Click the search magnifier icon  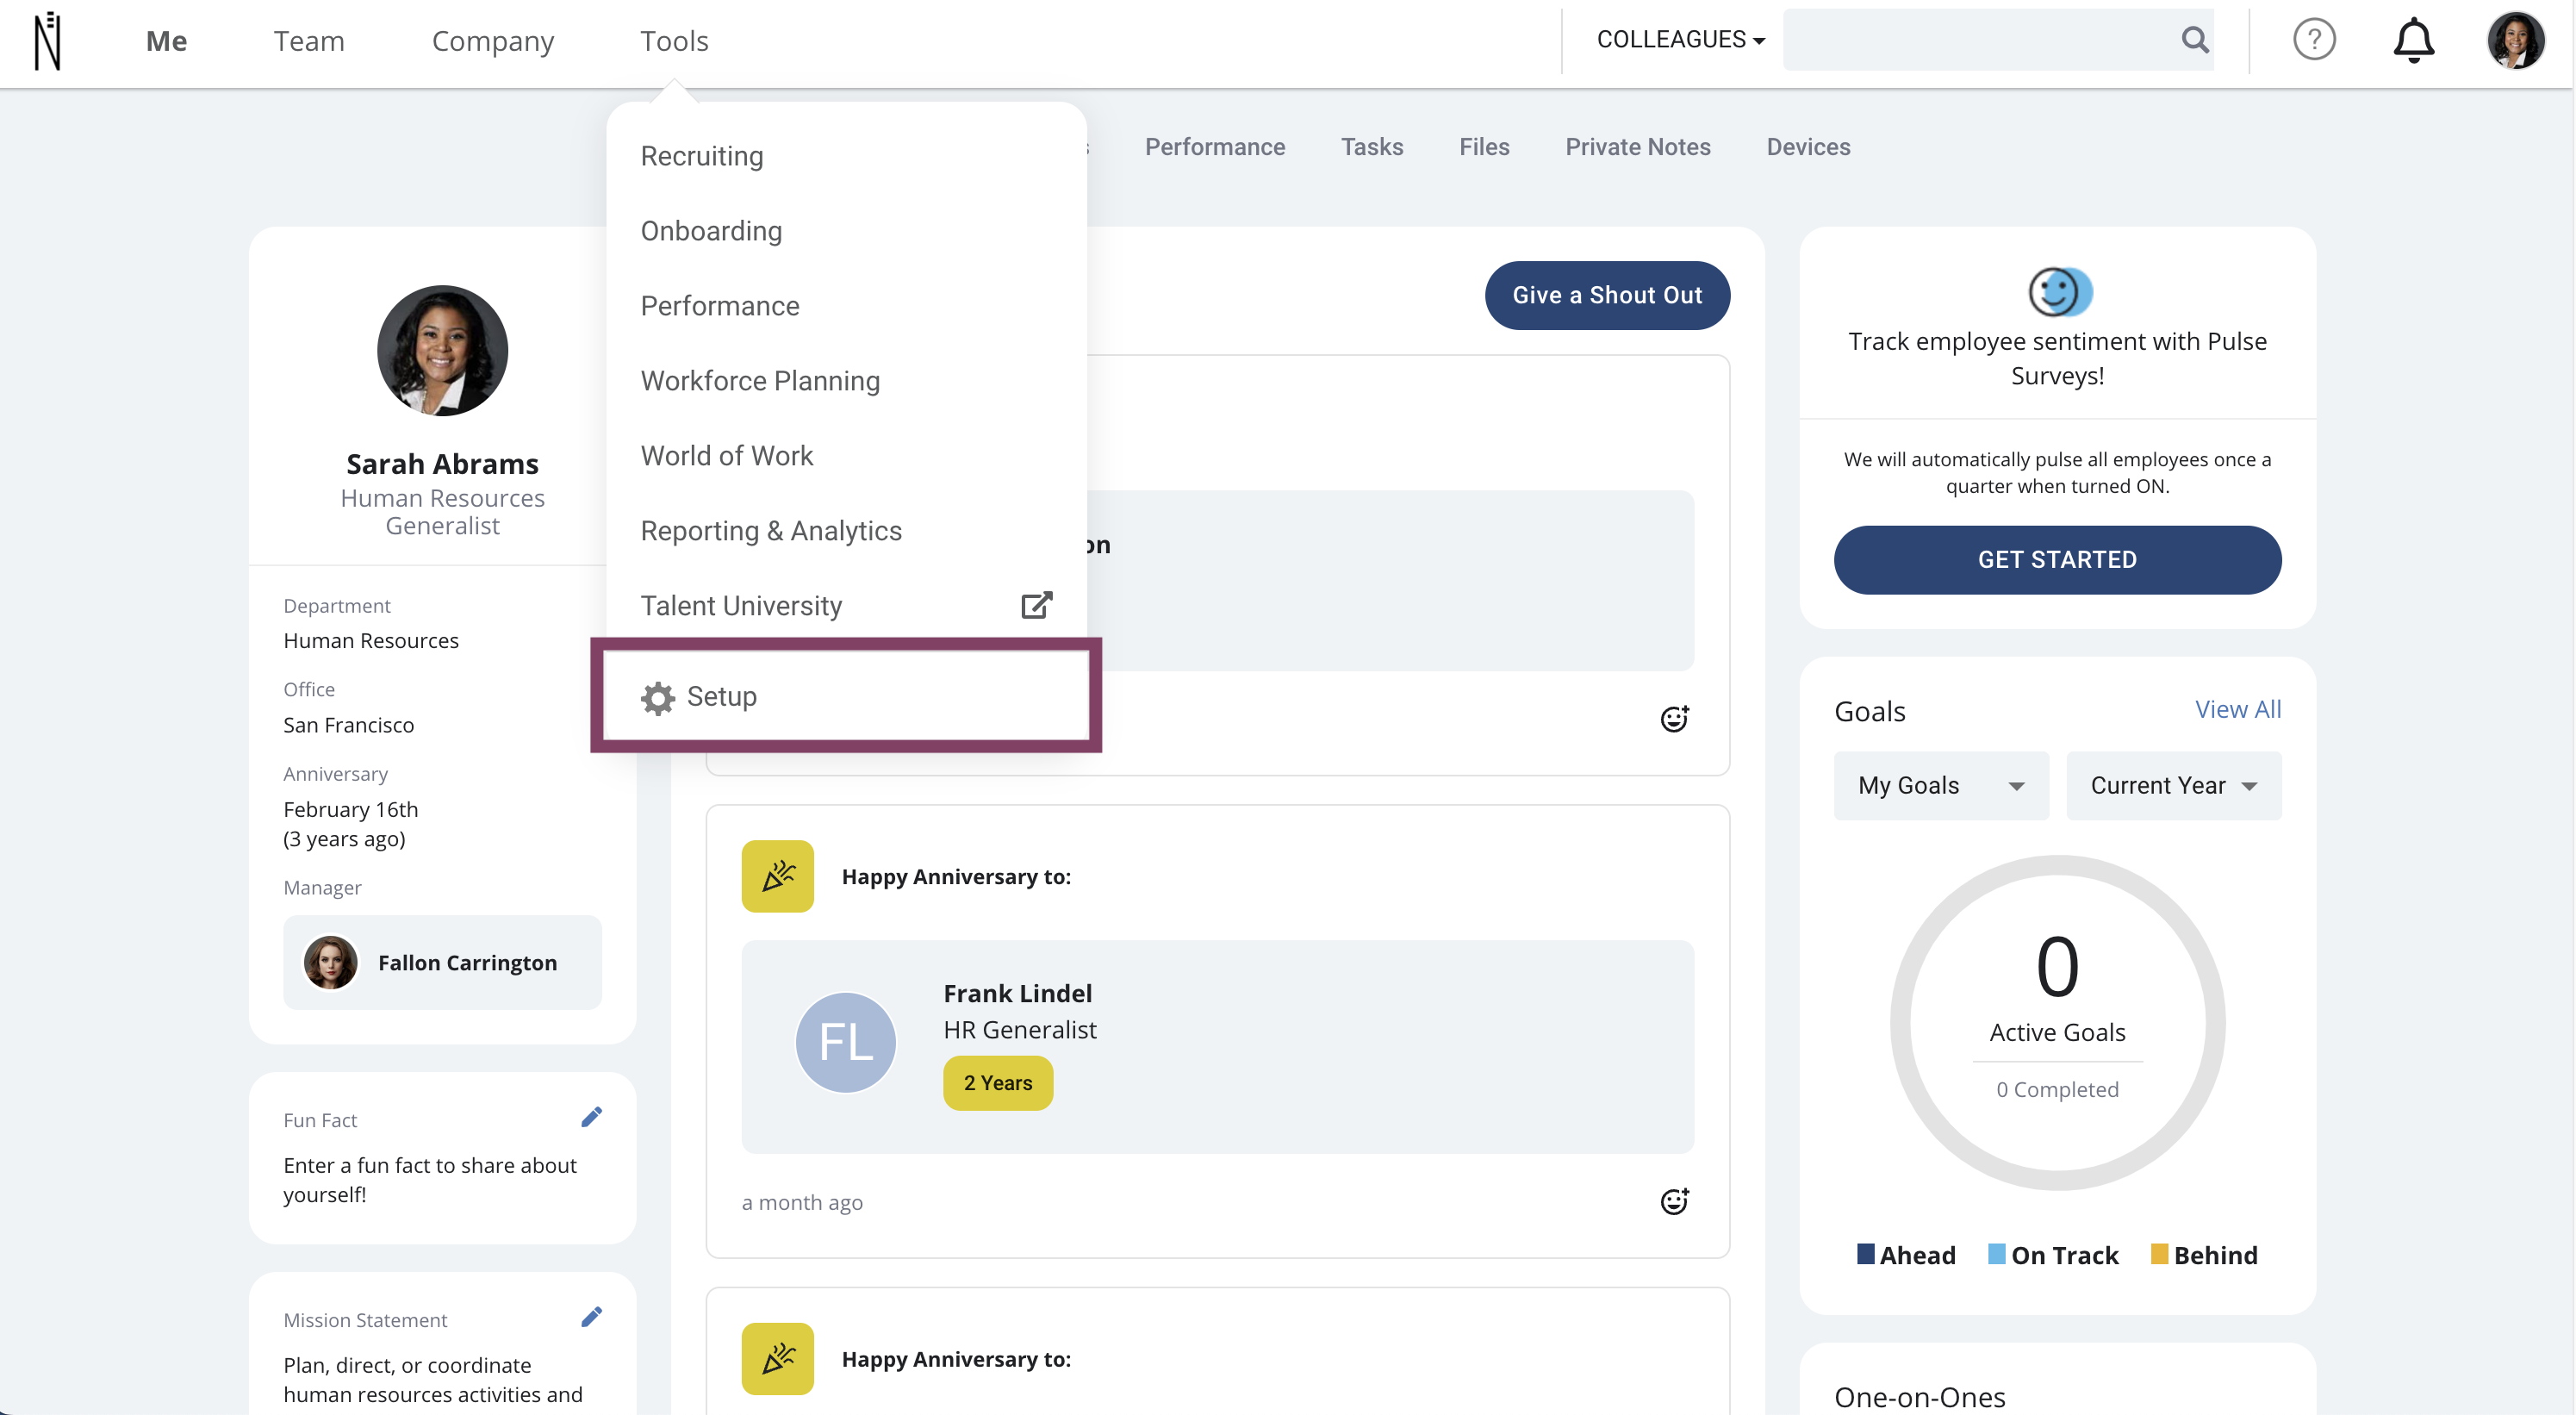(x=2194, y=40)
